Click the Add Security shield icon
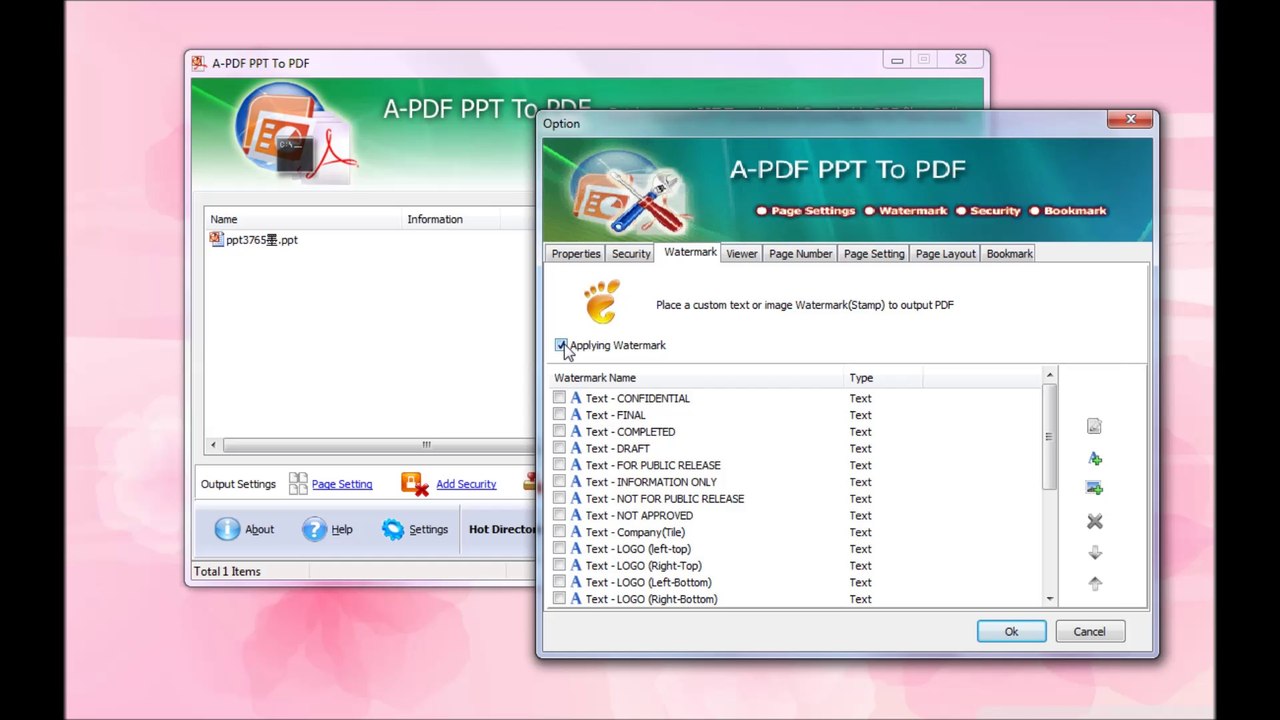The image size is (1280, 720). pyautogui.click(x=414, y=484)
